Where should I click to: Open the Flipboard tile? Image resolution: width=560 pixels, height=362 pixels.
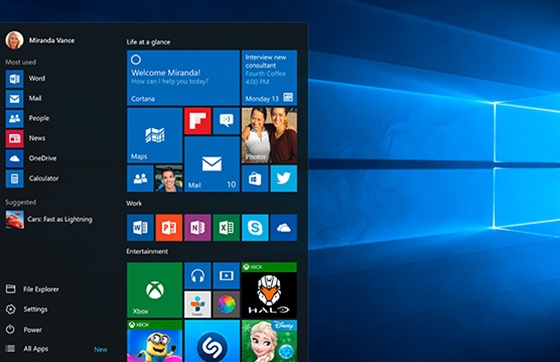click(x=198, y=121)
